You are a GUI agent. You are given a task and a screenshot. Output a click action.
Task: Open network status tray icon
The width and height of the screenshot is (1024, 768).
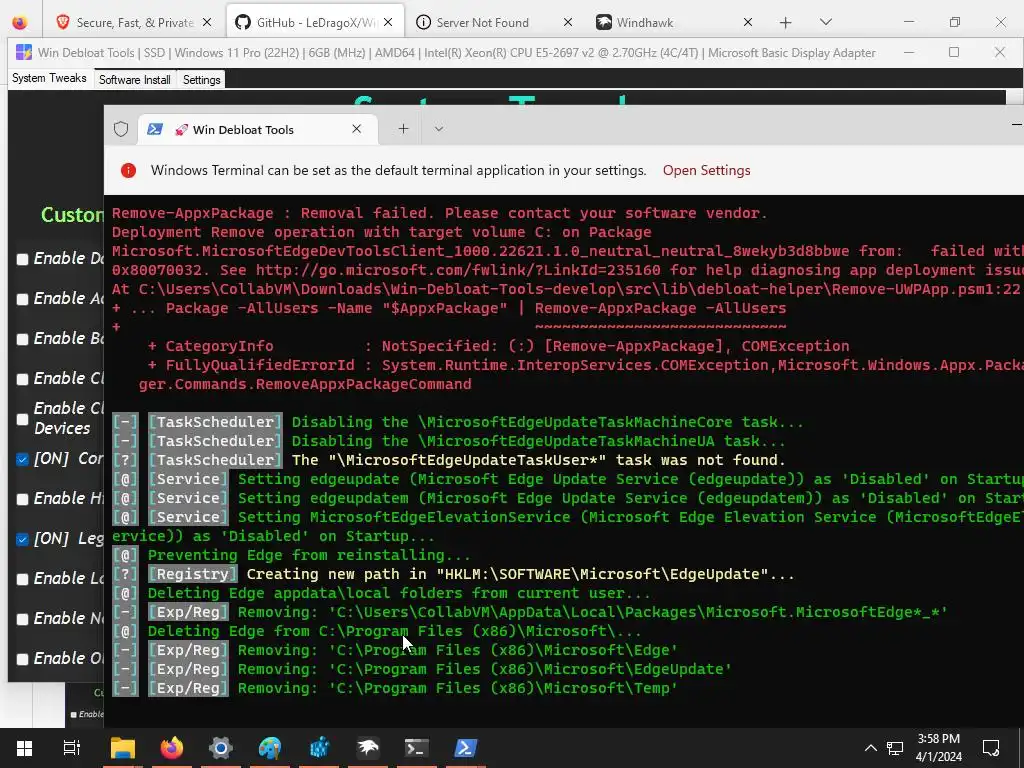[x=895, y=748]
